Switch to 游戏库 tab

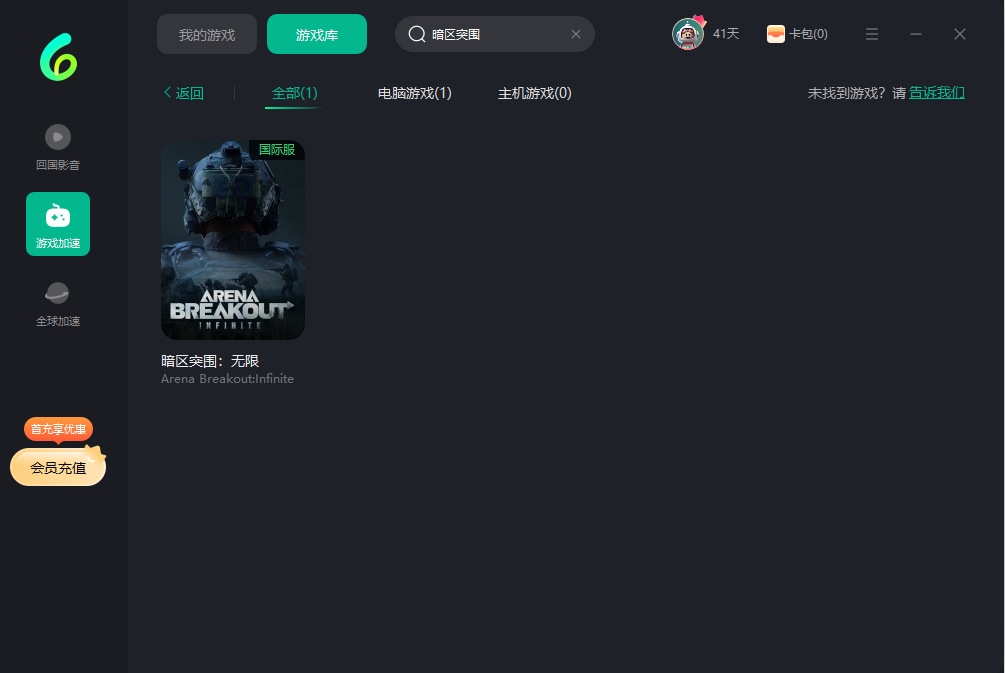pos(317,34)
